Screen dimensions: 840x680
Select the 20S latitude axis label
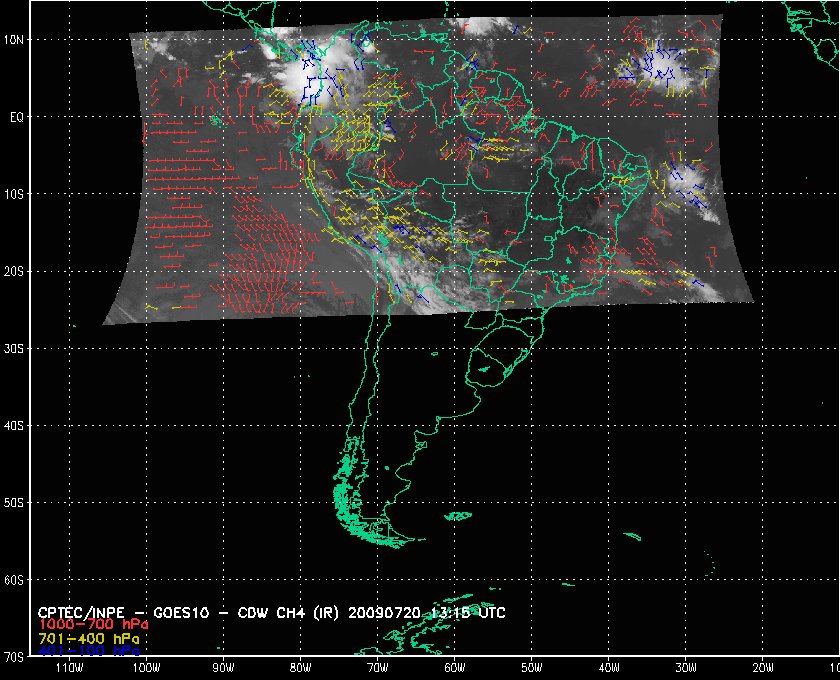(x=16, y=271)
